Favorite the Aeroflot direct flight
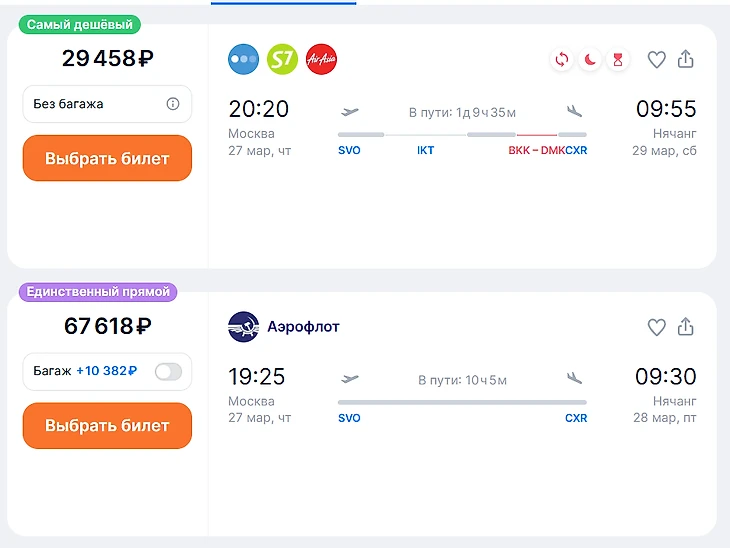This screenshot has width=730, height=548. pyautogui.click(x=656, y=327)
